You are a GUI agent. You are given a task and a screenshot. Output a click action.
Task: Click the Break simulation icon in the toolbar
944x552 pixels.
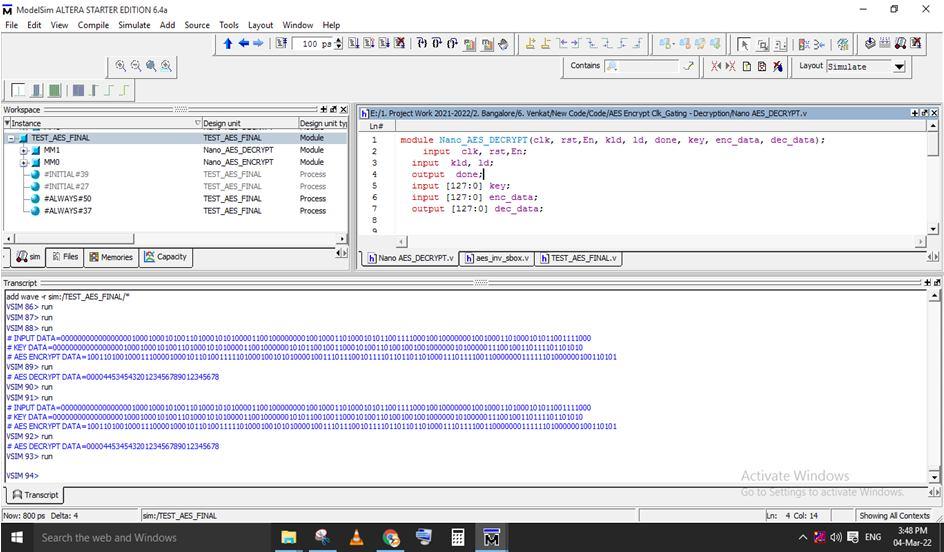click(400, 44)
